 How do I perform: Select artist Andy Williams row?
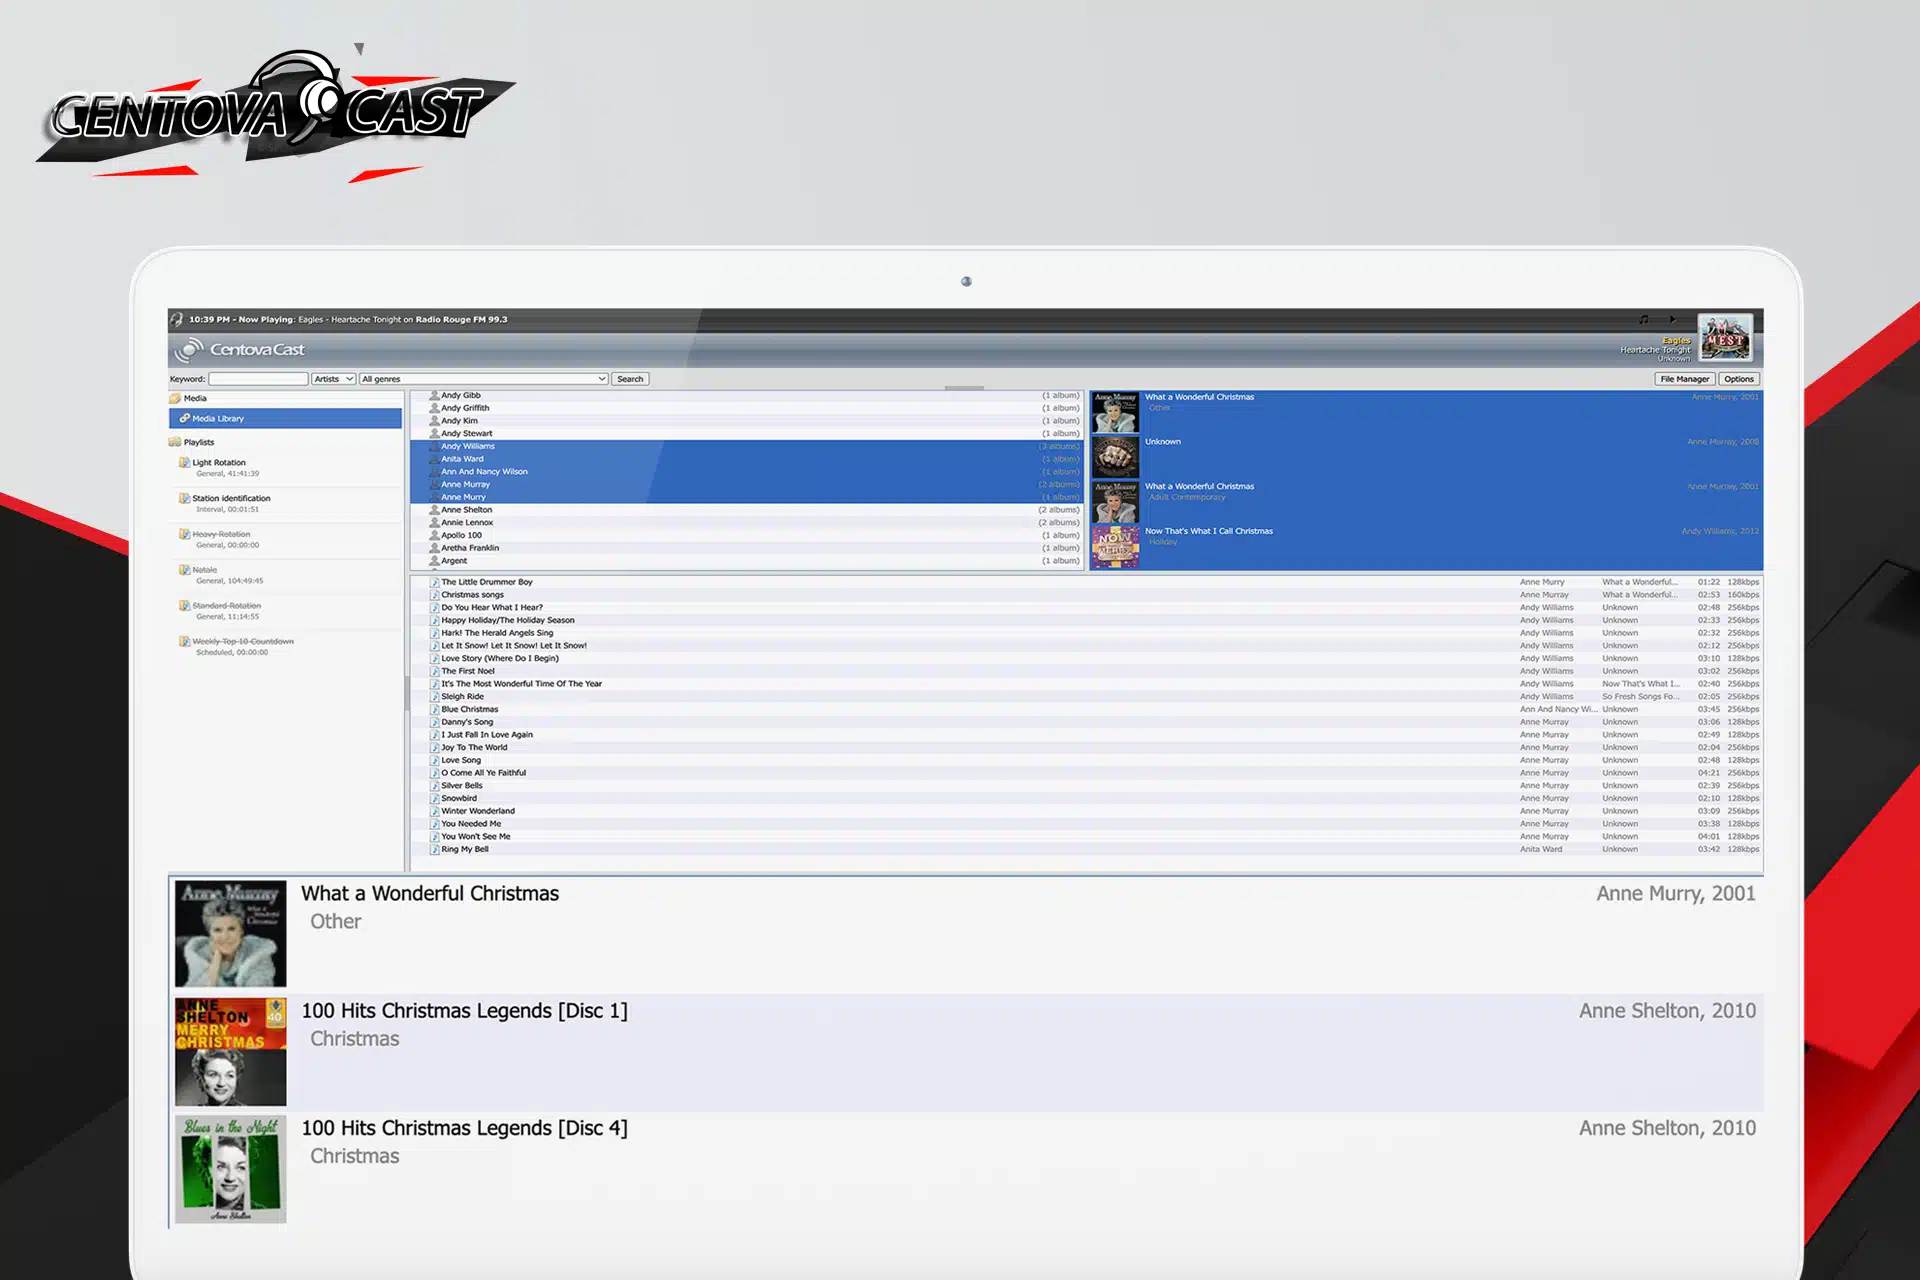(x=747, y=446)
